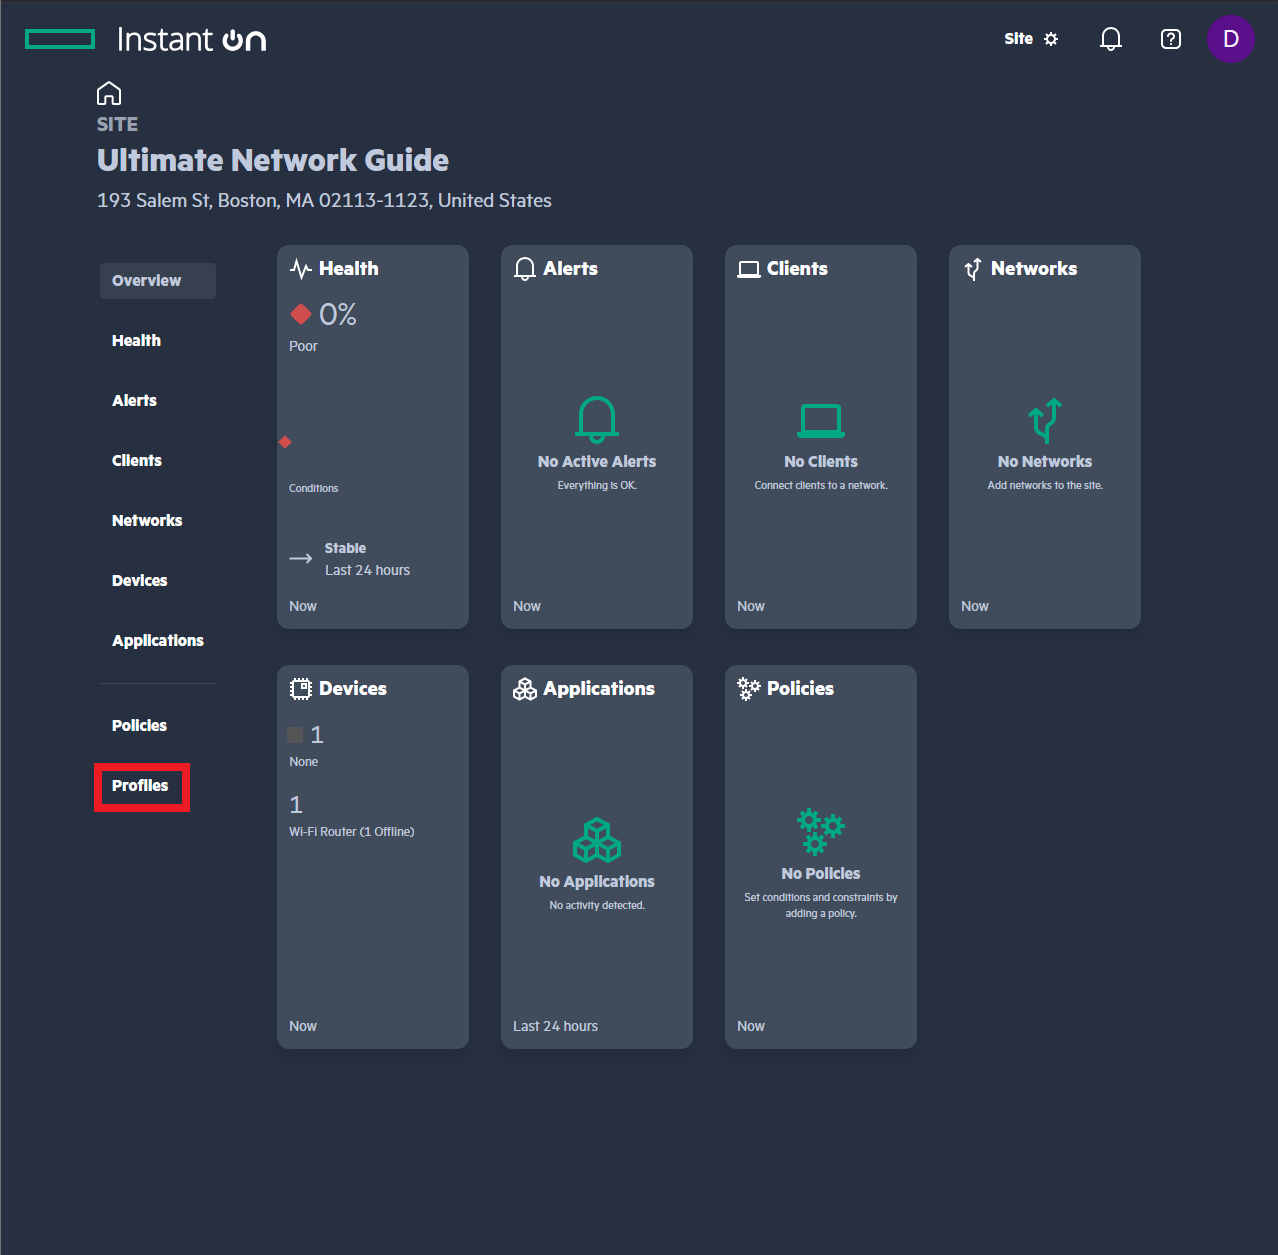
Task: Click No Active Alerts text
Action: [x=597, y=462]
